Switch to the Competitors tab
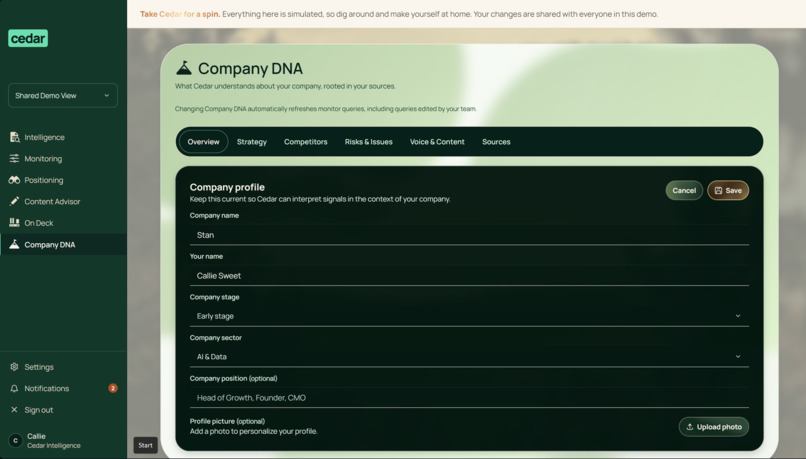806x459 pixels. [x=305, y=142]
